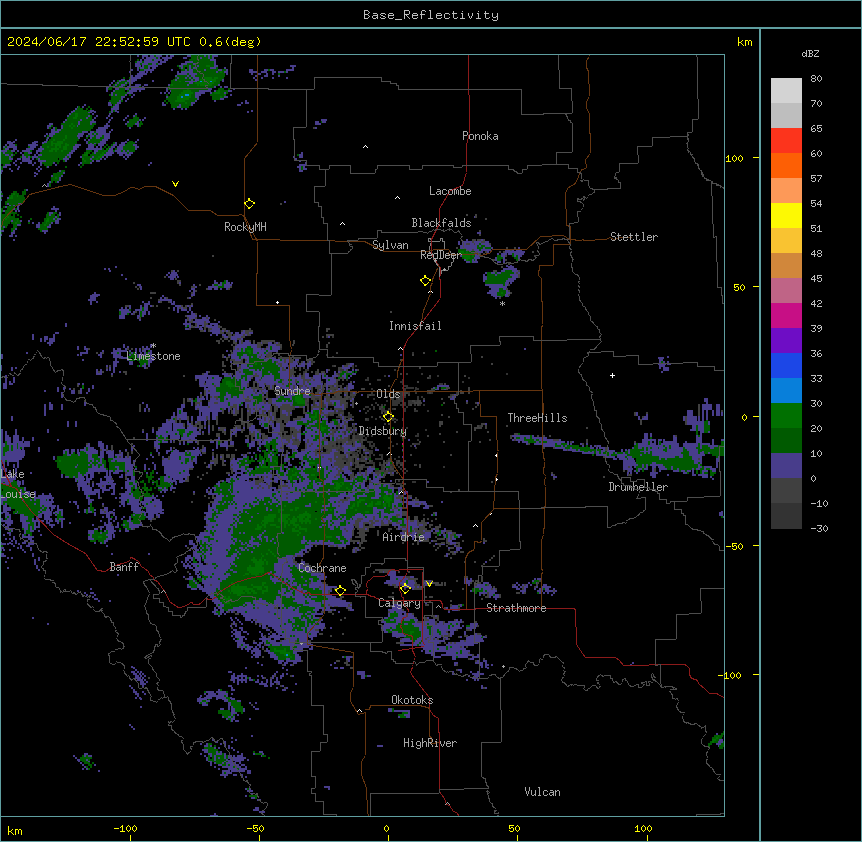862x842 pixels.
Task: Select the white asterisk below the RedDeer echo
Action: 502,303
